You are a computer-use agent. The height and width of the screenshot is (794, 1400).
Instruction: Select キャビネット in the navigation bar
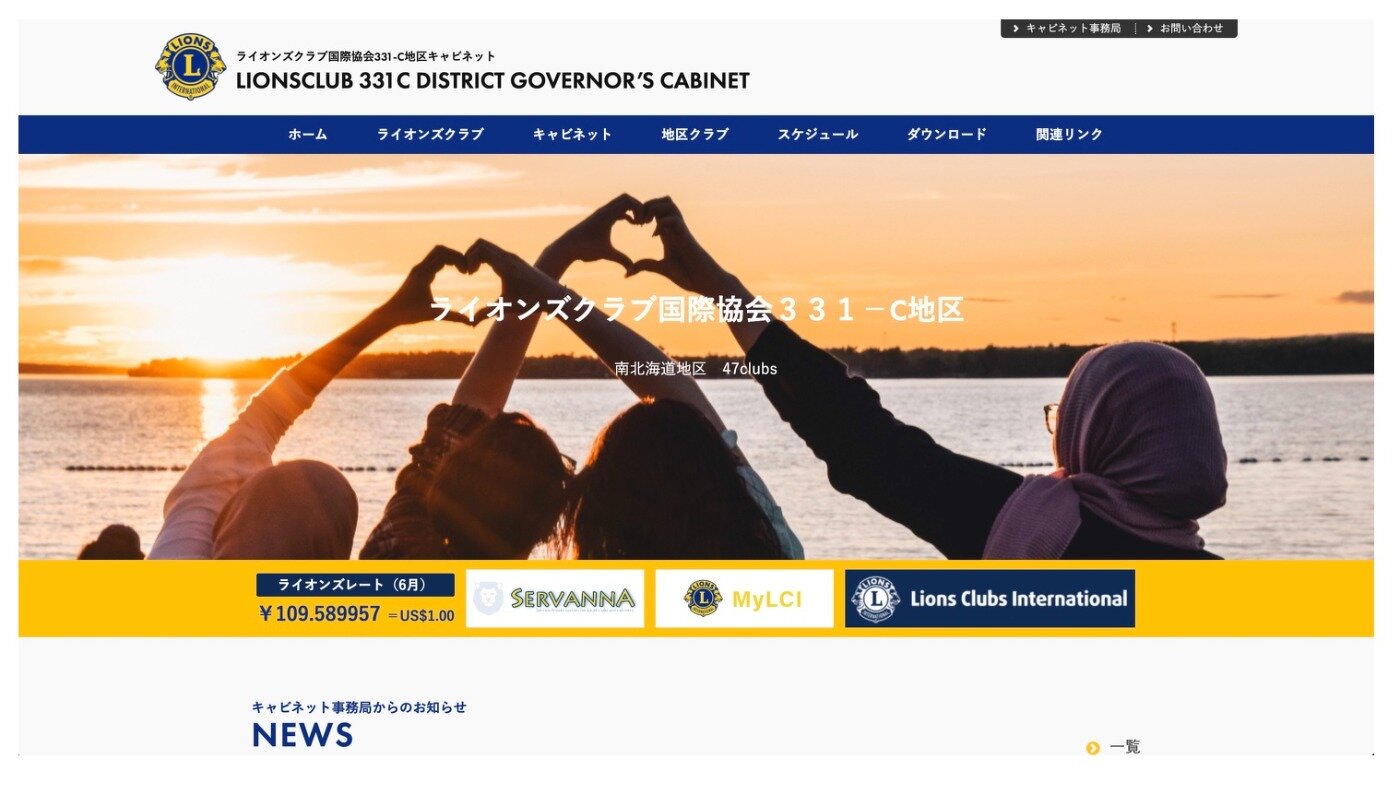[572, 135]
